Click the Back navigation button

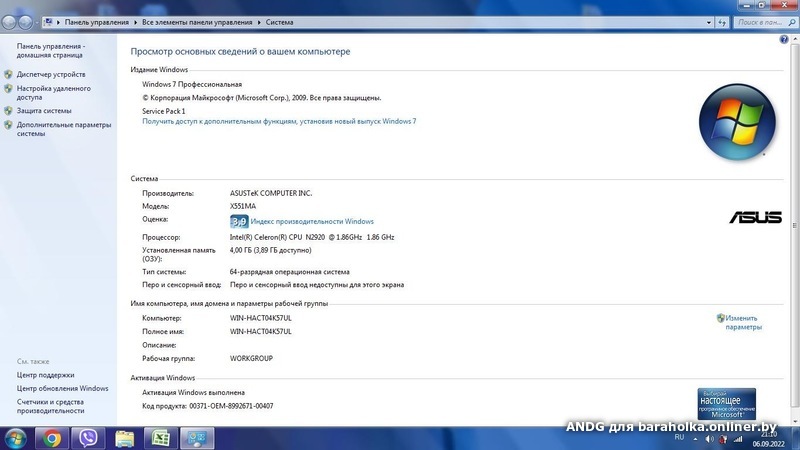[x=9, y=22]
